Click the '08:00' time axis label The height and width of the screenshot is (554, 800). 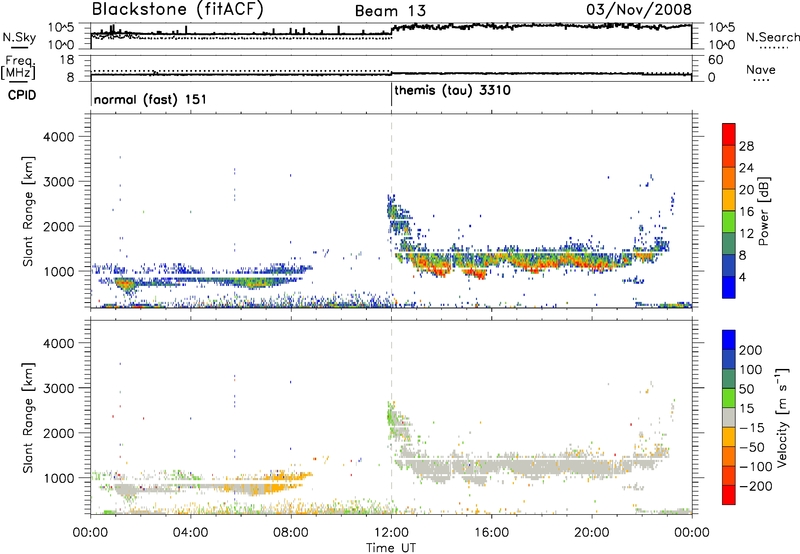291,533
